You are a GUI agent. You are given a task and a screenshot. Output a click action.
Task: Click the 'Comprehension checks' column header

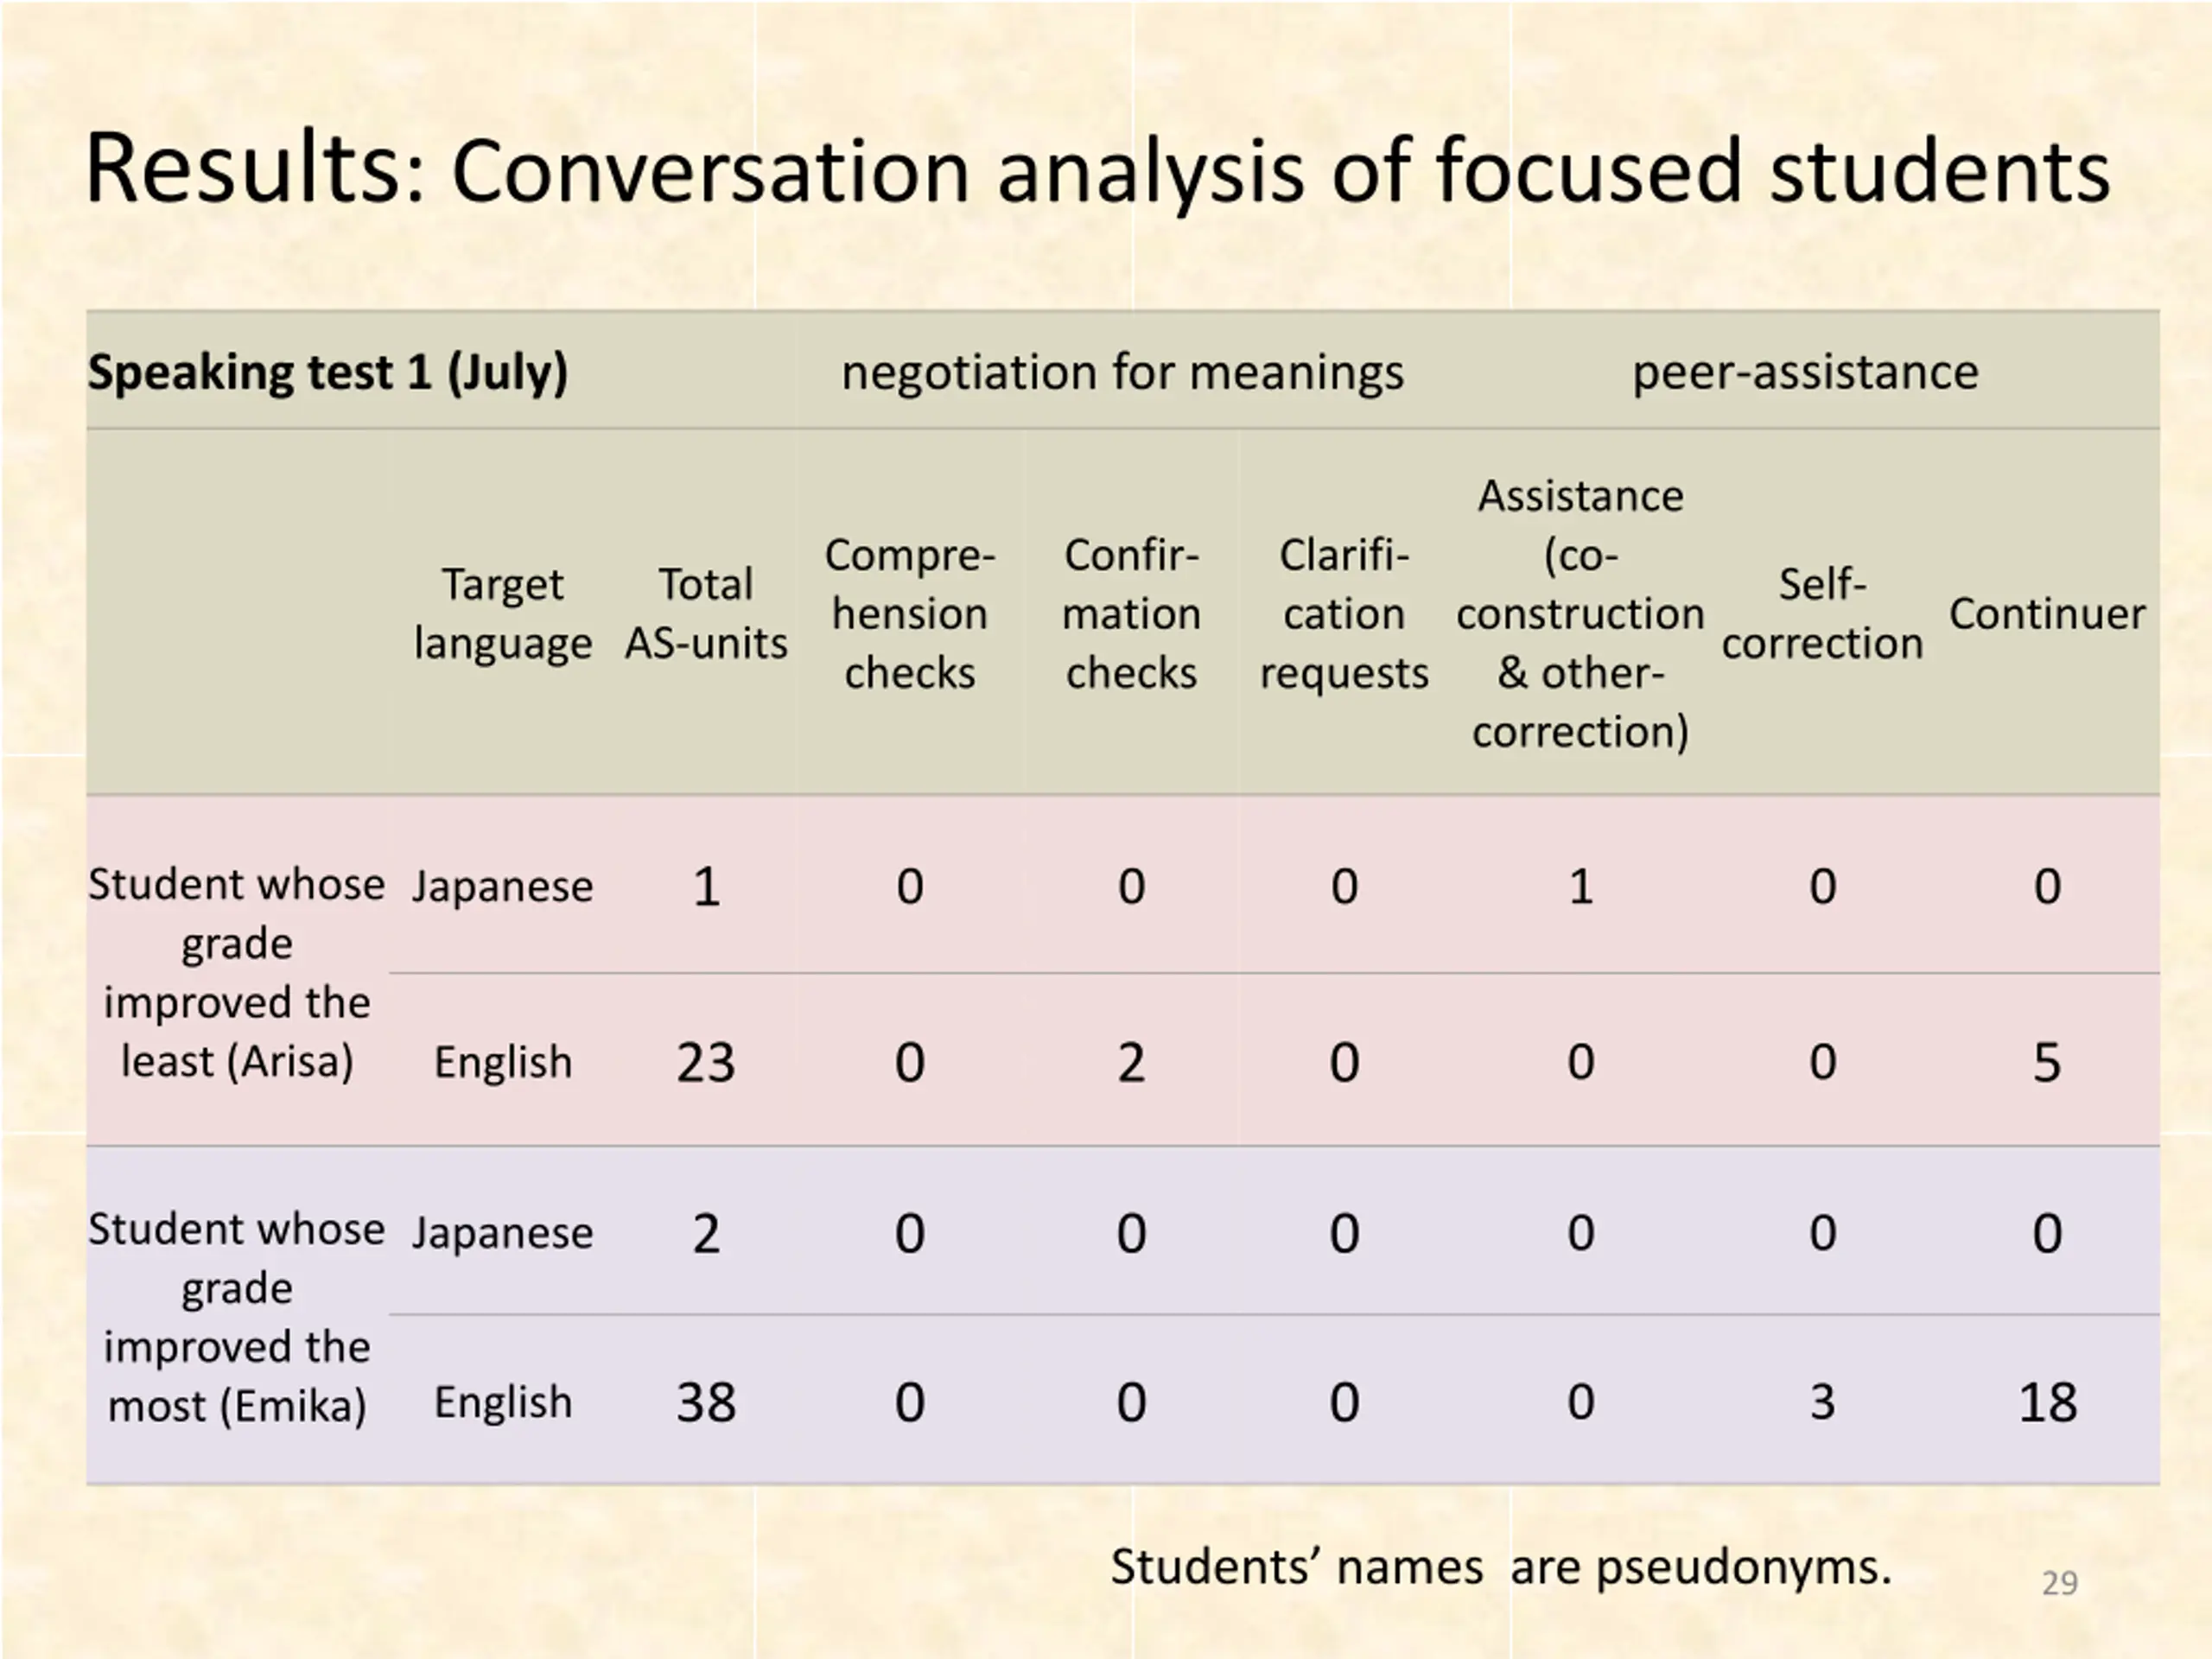(909, 613)
